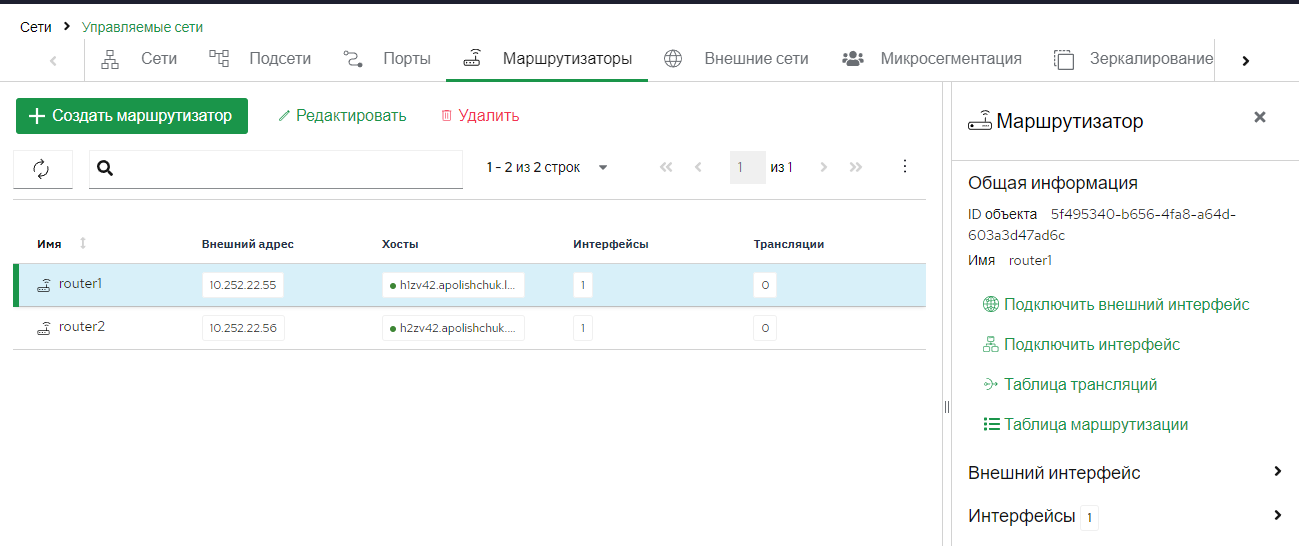Viewport: 1299px width, 546px height.
Task: Open the Подсети tab
Action: tap(260, 58)
